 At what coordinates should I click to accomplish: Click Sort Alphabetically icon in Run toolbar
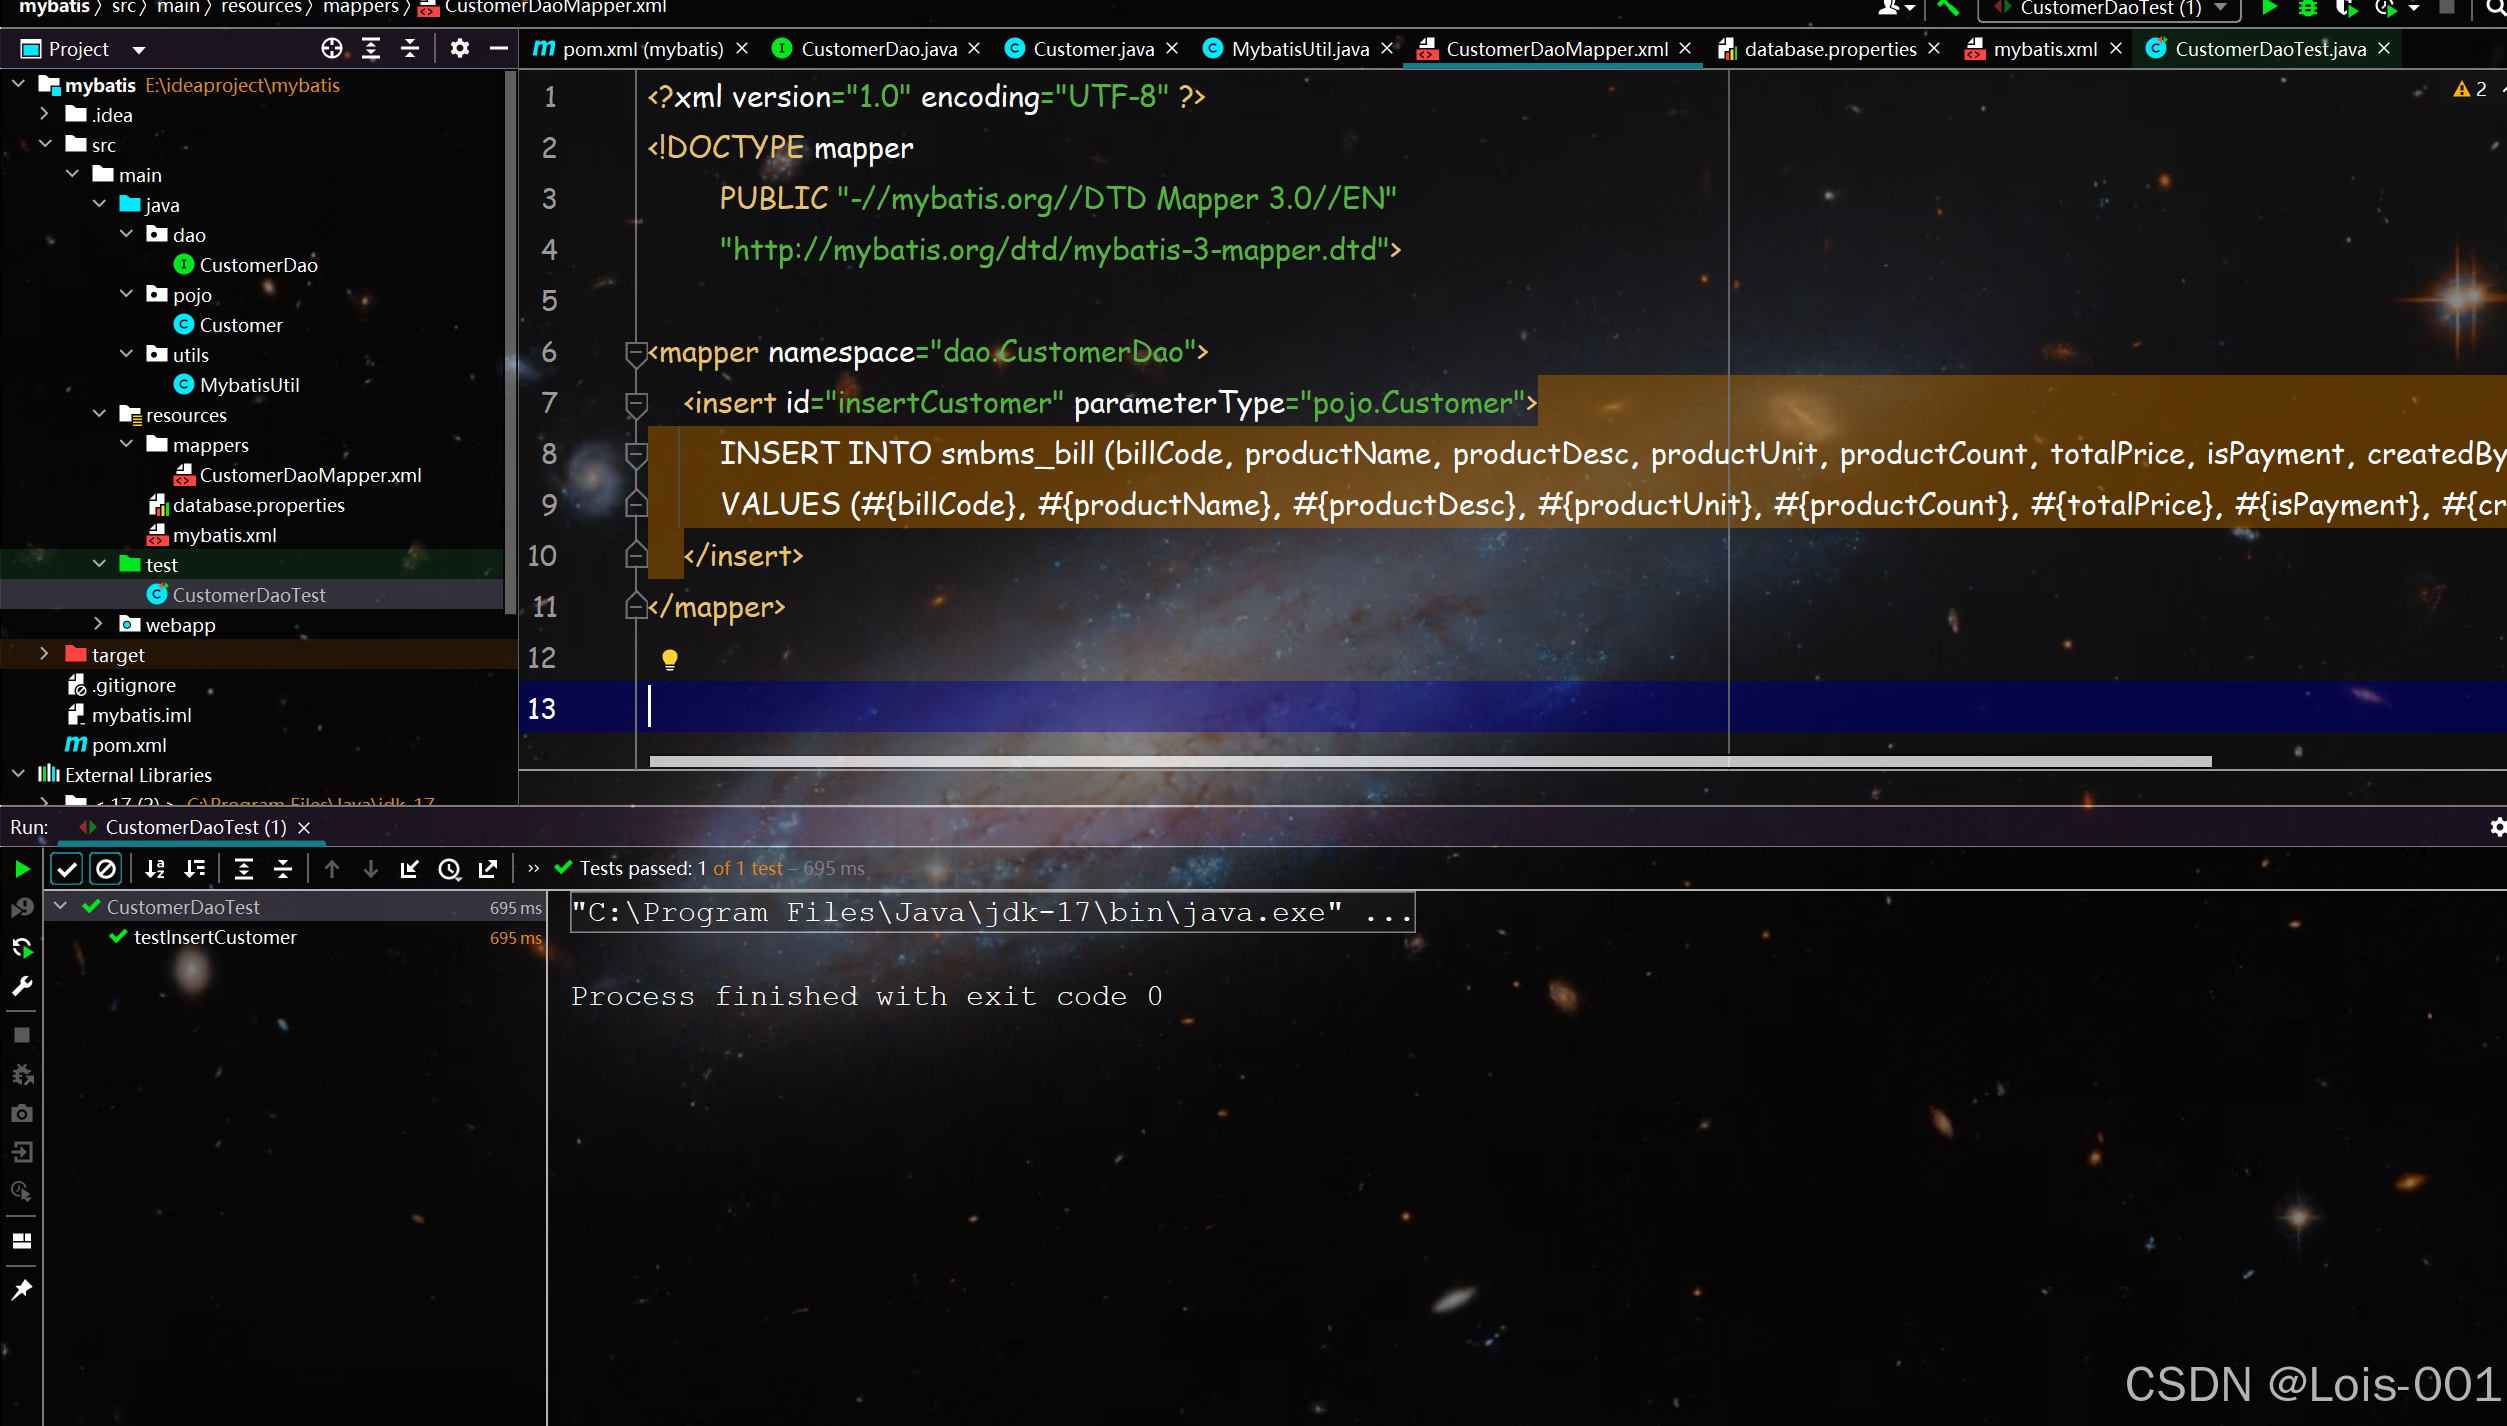[155, 869]
